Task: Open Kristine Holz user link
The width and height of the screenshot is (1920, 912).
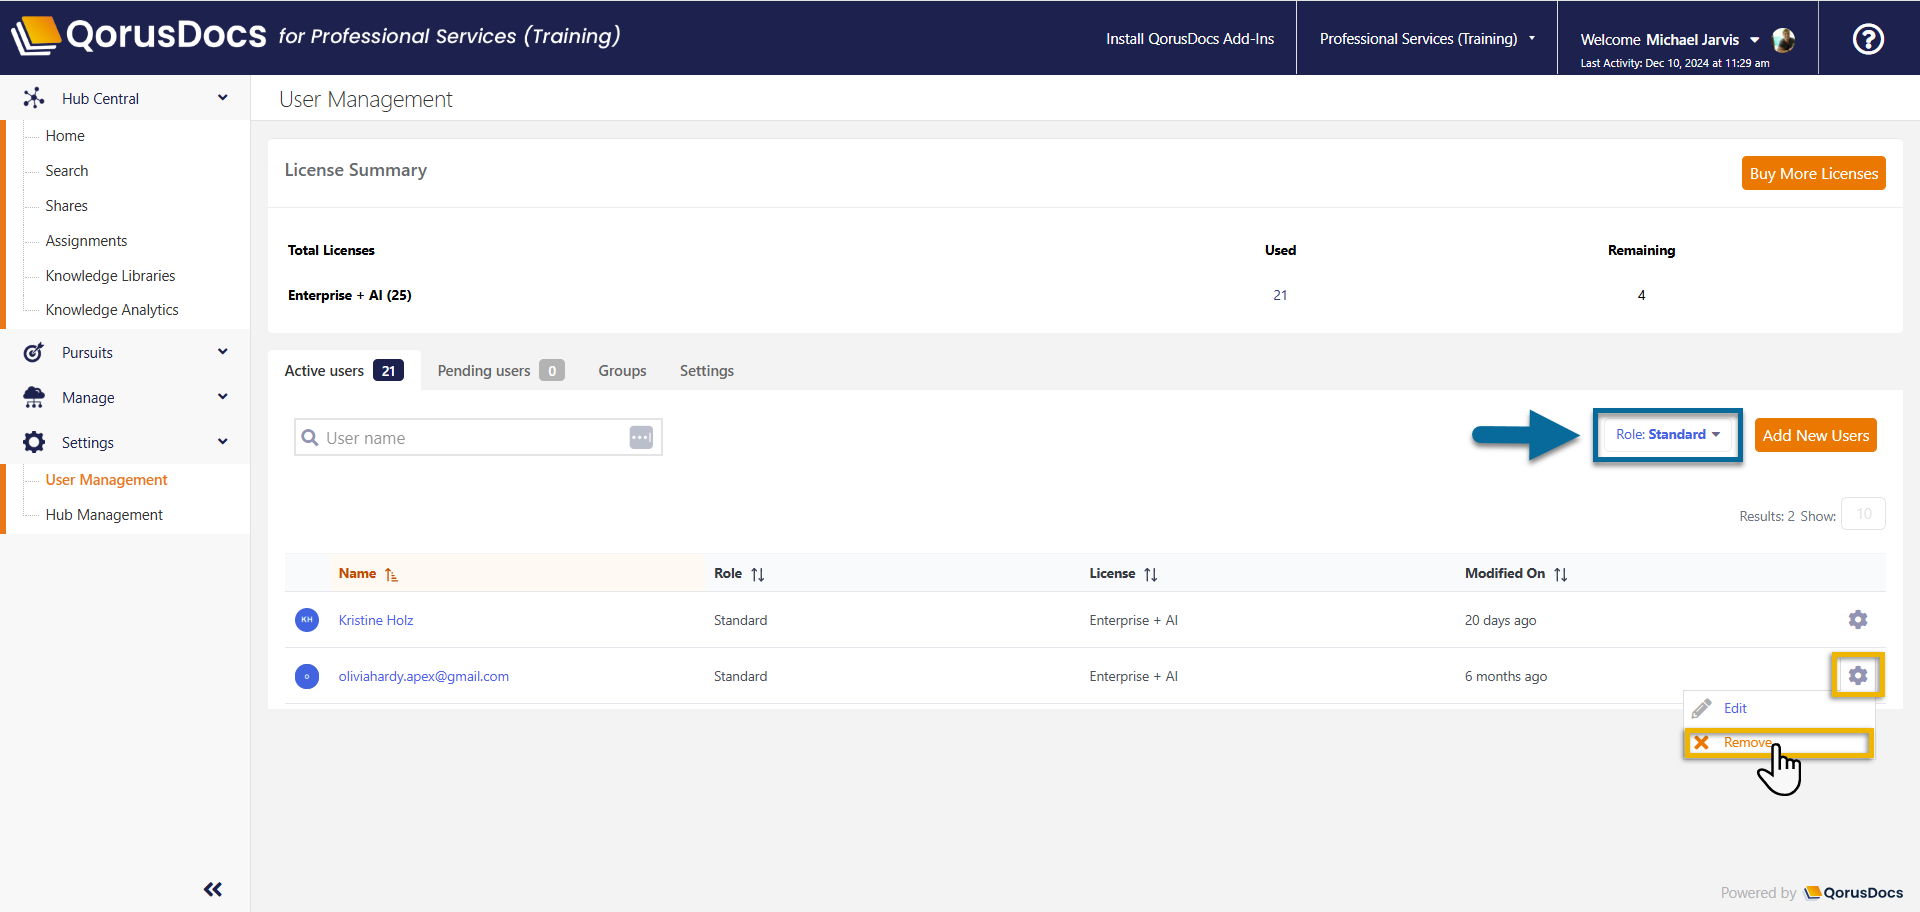Action: 376,620
